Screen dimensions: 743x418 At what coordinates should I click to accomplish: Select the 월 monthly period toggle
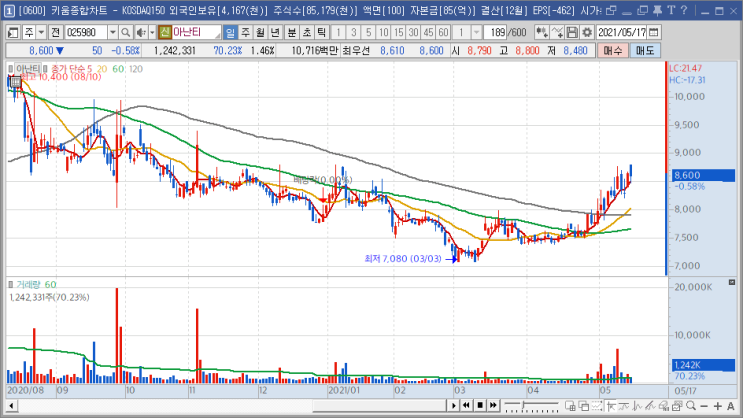(x=260, y=32)
